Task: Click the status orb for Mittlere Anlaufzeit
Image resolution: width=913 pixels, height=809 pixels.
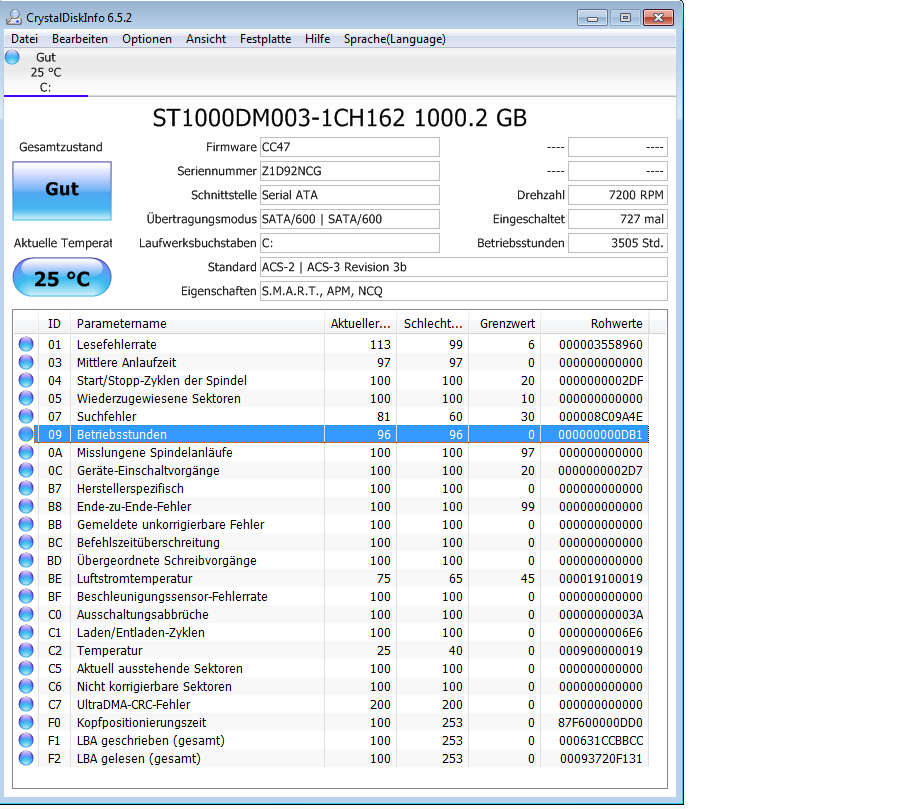Action: point(26,362)
